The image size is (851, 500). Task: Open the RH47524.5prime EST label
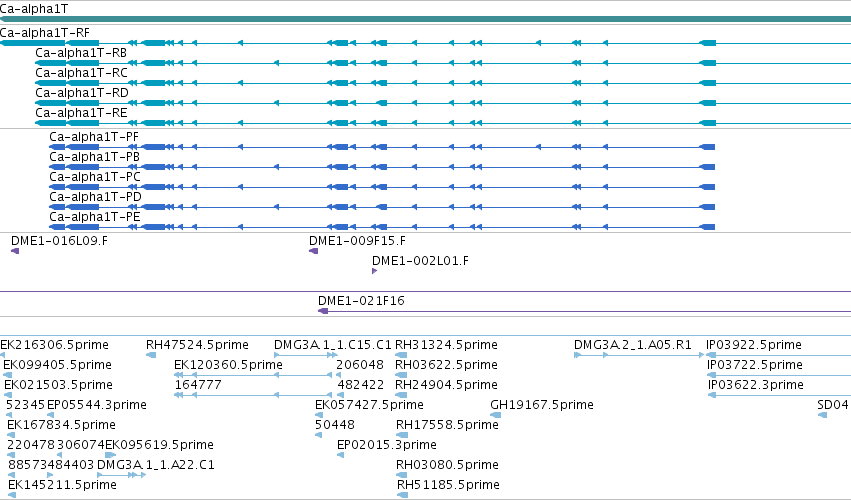(198, 345)
